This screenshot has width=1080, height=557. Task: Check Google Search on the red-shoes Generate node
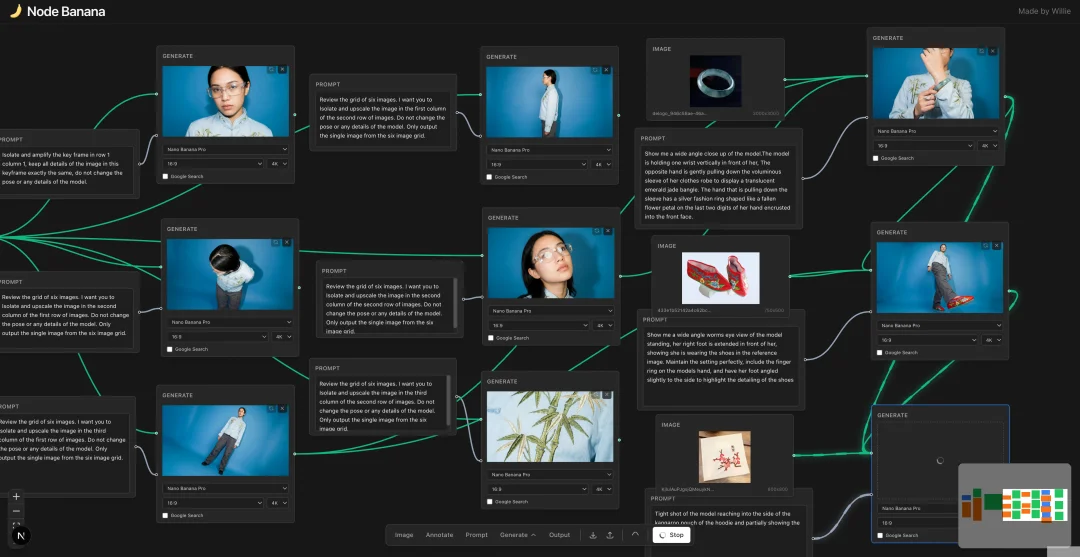tap(880, 353)
